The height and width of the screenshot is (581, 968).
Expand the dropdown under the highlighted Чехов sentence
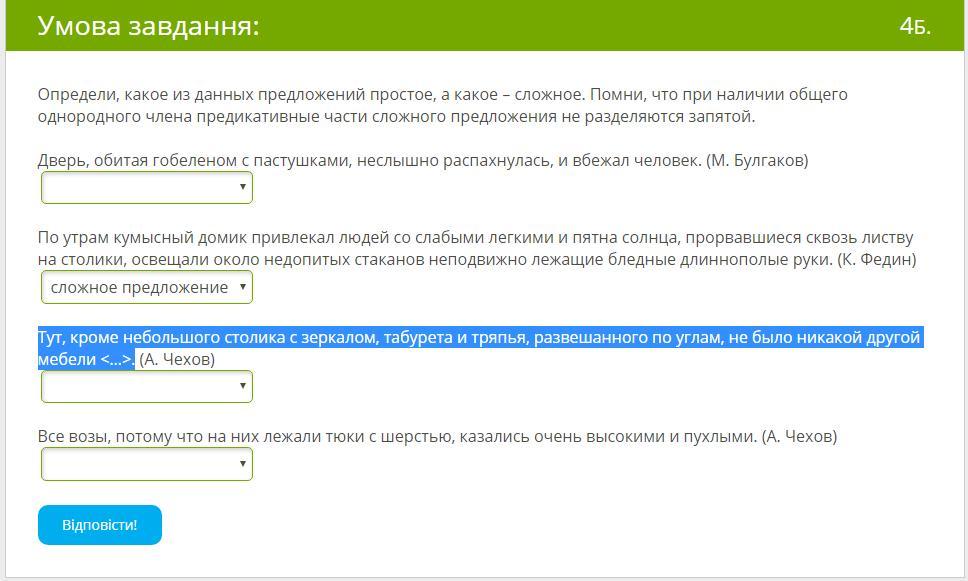146,386
